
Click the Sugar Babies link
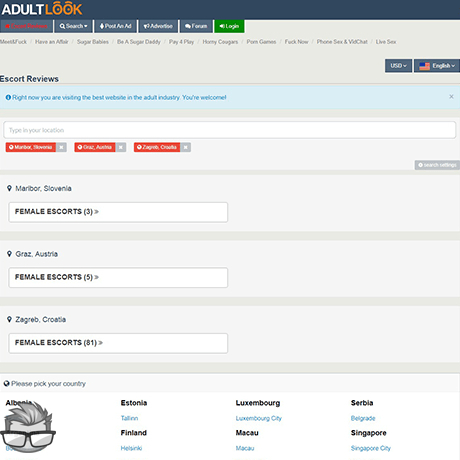93,42
